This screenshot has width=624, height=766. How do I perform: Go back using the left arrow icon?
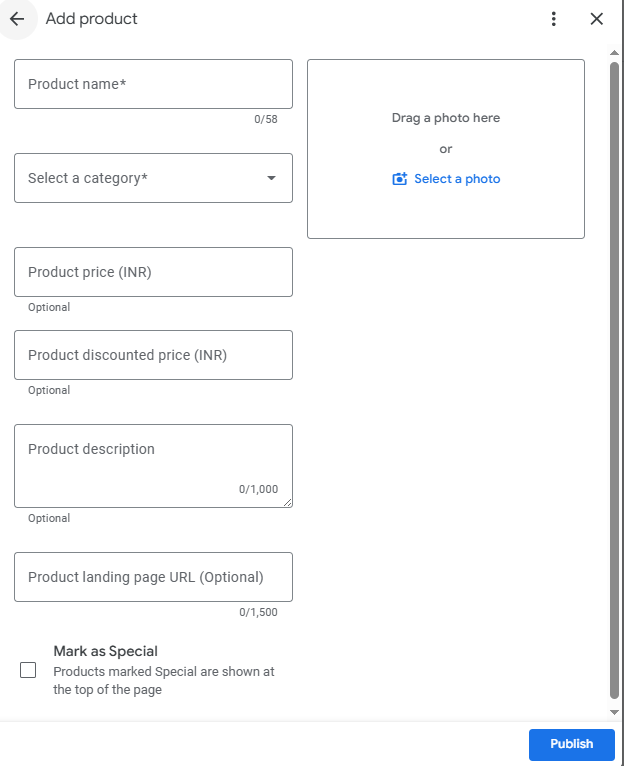coord(17,19)
